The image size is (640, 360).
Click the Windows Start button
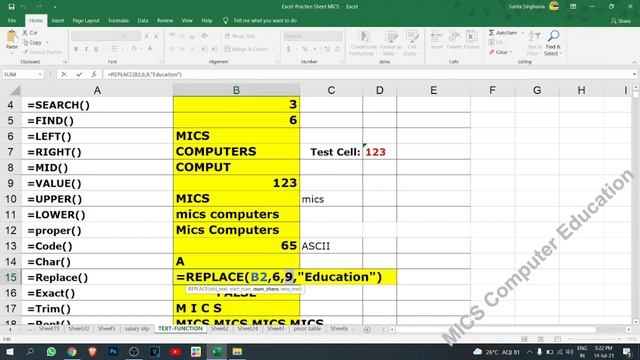point(9,351)
